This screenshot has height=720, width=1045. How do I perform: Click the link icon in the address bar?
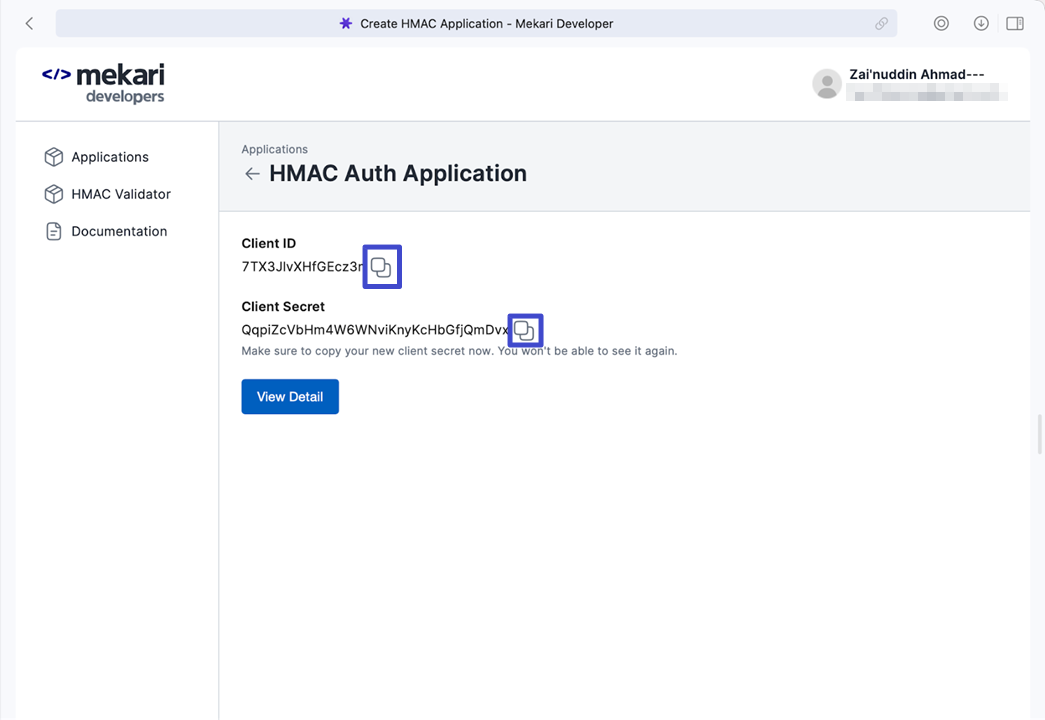pos(881,24)
